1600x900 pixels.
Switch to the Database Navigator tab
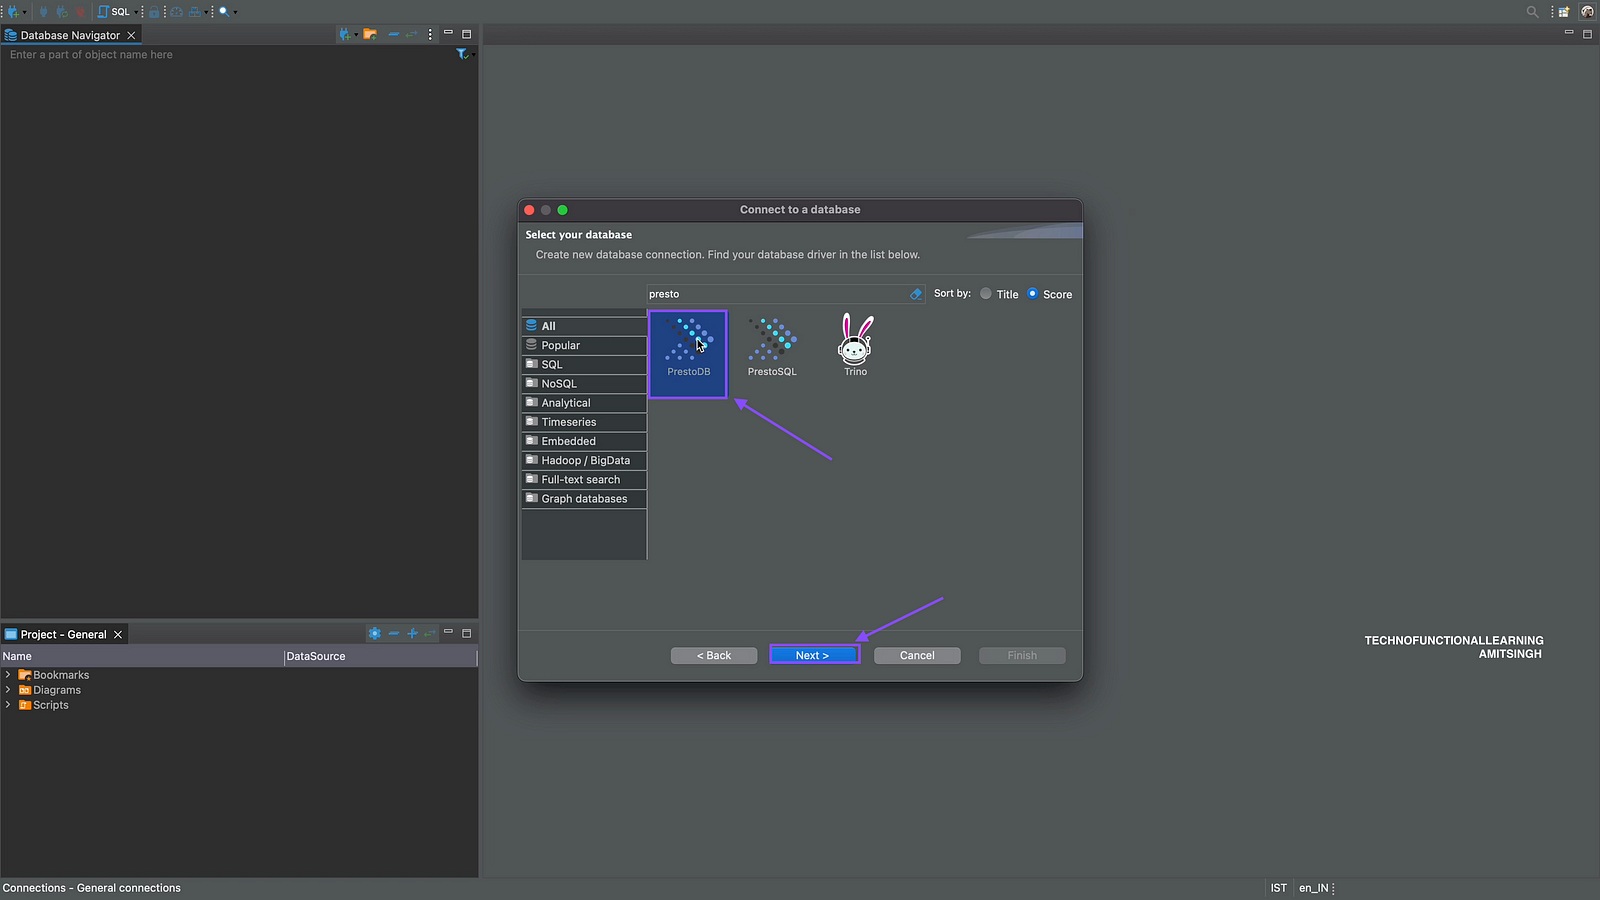(x=69, y=35)
